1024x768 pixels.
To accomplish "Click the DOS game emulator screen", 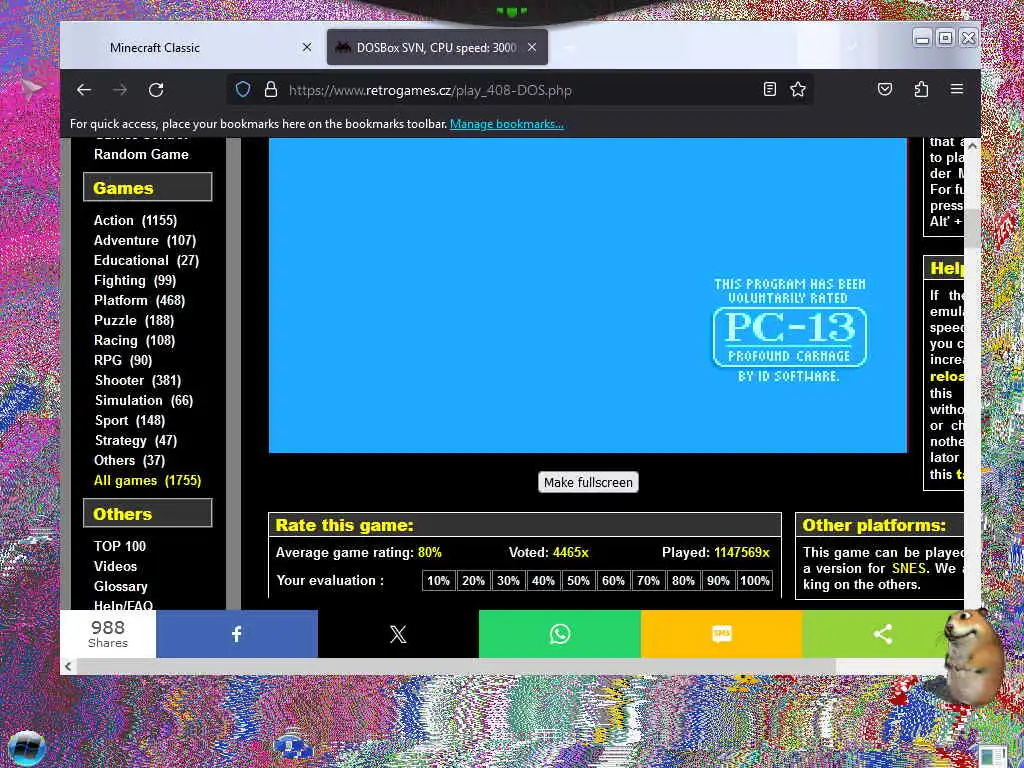I will [587, 295].
